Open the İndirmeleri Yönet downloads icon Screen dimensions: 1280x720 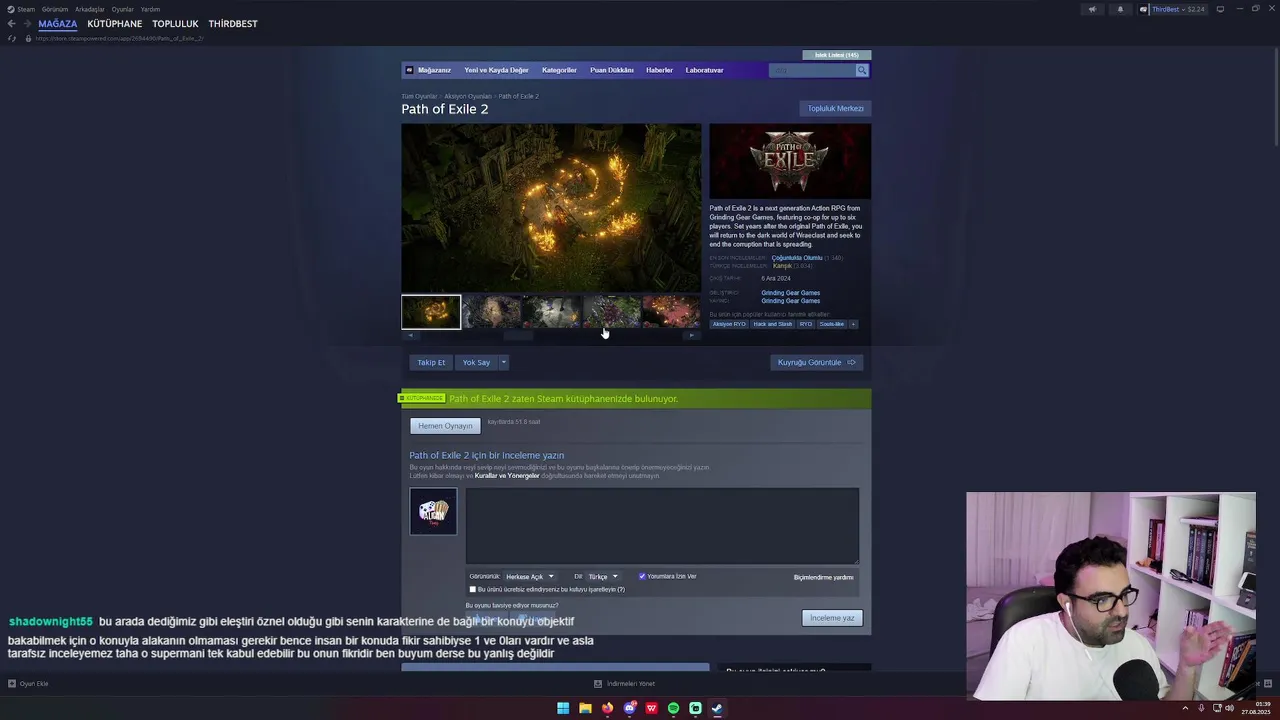click(598, 684)
